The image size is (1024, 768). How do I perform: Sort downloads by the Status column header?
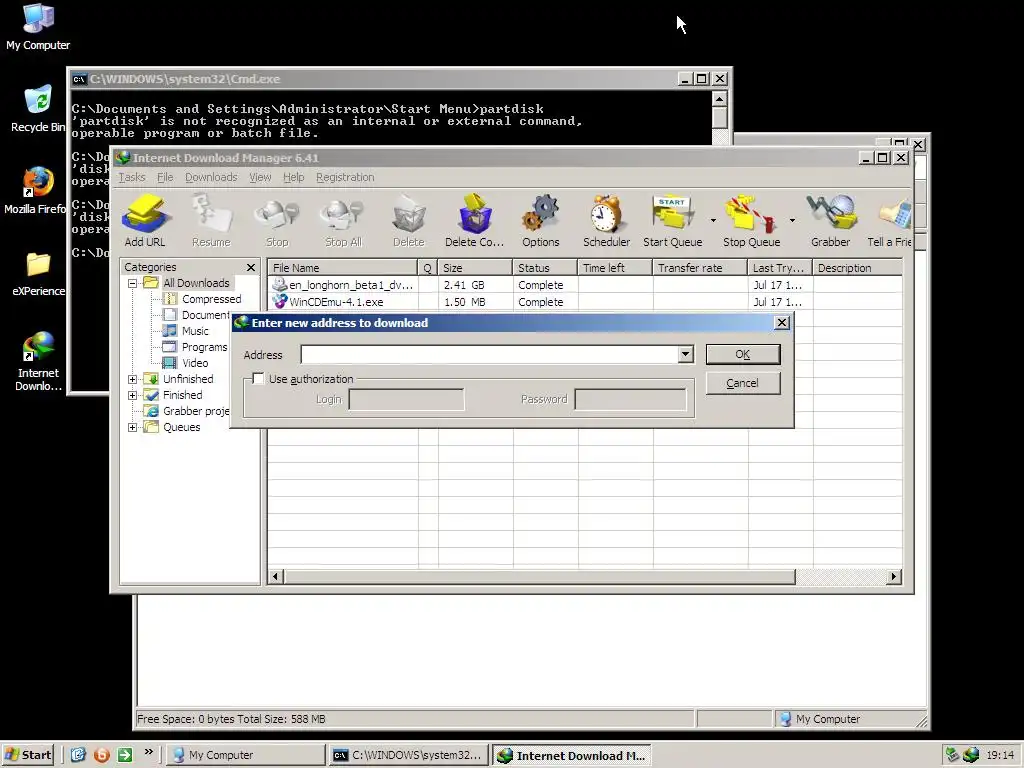545,268
